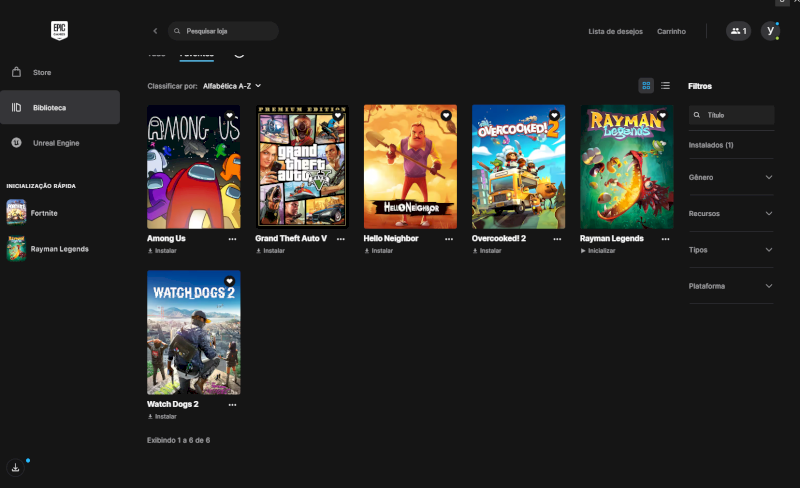
Task: Open the Epic Games logo home
Action: [59, 31]
